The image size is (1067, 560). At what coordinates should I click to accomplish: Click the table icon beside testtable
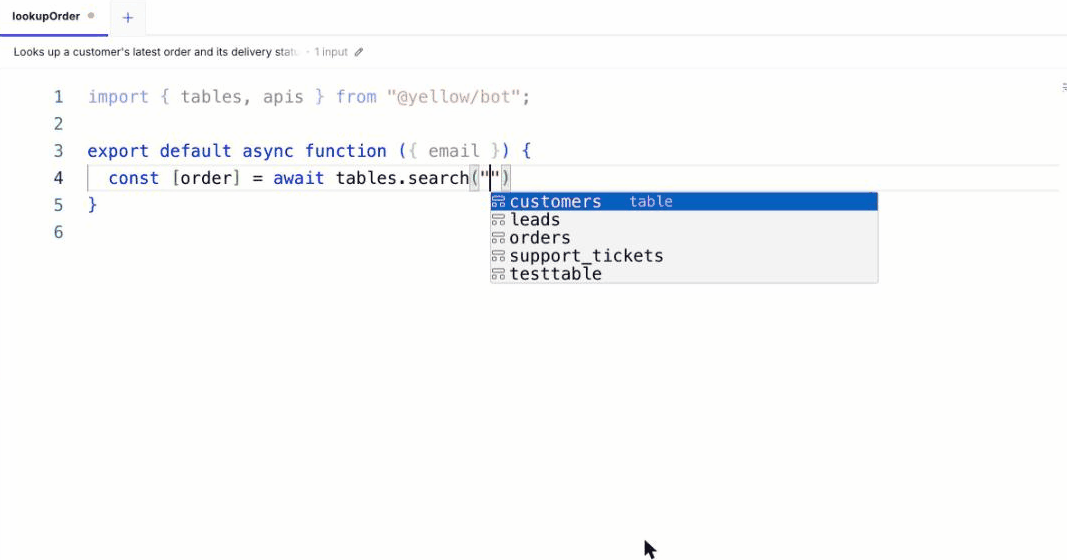click(x=499, y=274)
